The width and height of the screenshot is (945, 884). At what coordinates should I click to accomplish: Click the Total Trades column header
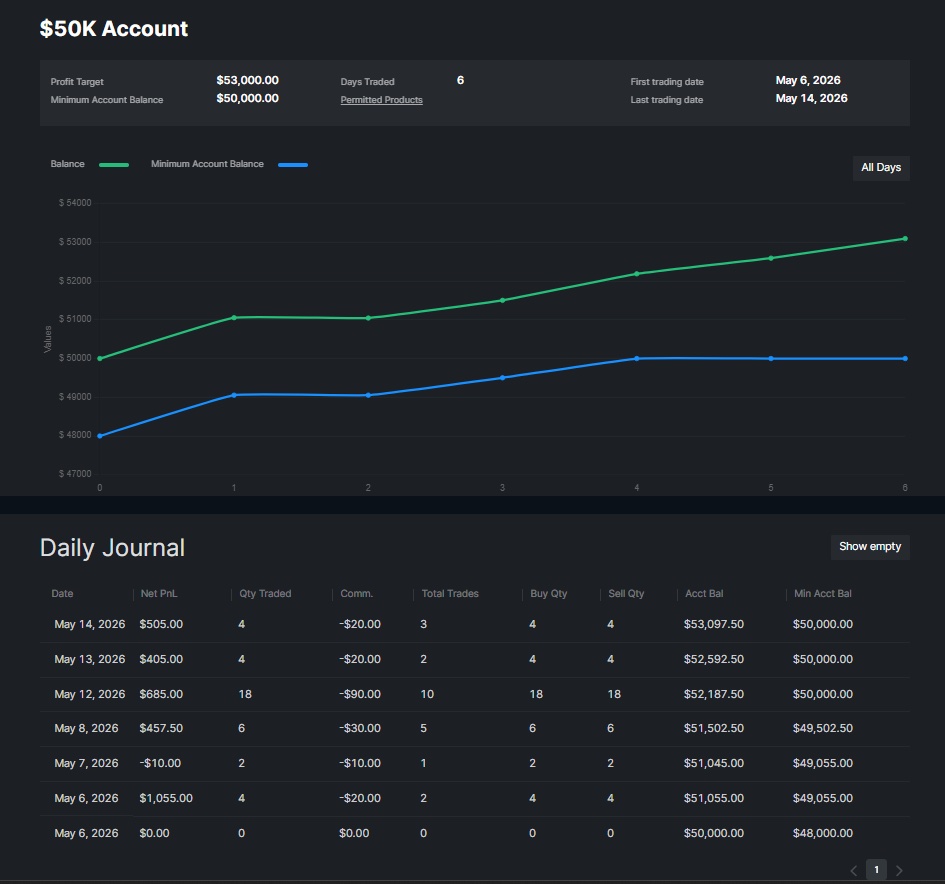click(450, 594)
